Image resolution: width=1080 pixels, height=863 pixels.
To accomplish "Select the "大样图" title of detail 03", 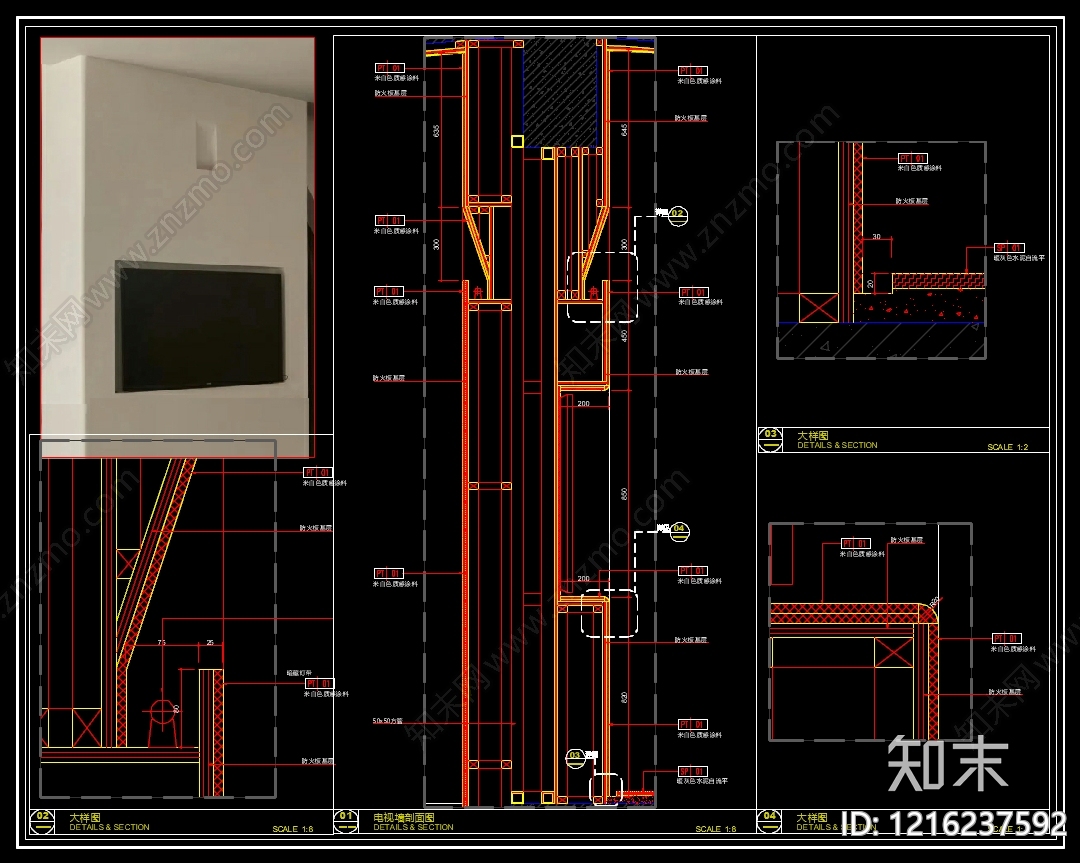I will coord(813,435).
